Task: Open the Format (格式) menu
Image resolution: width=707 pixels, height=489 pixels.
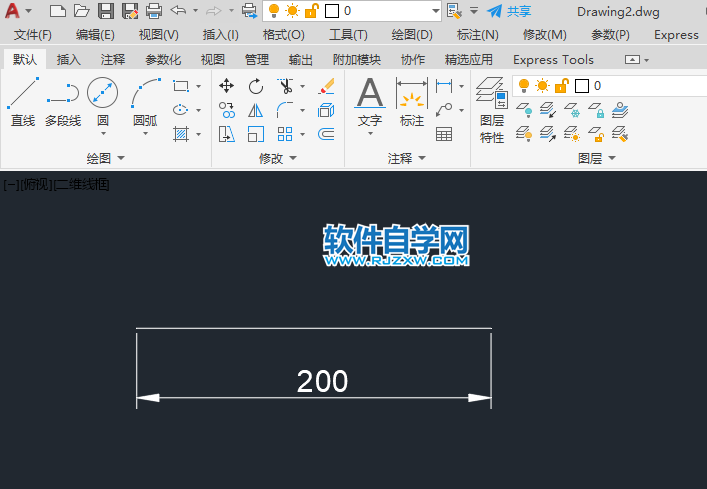Action: click(x=284, y=35)
